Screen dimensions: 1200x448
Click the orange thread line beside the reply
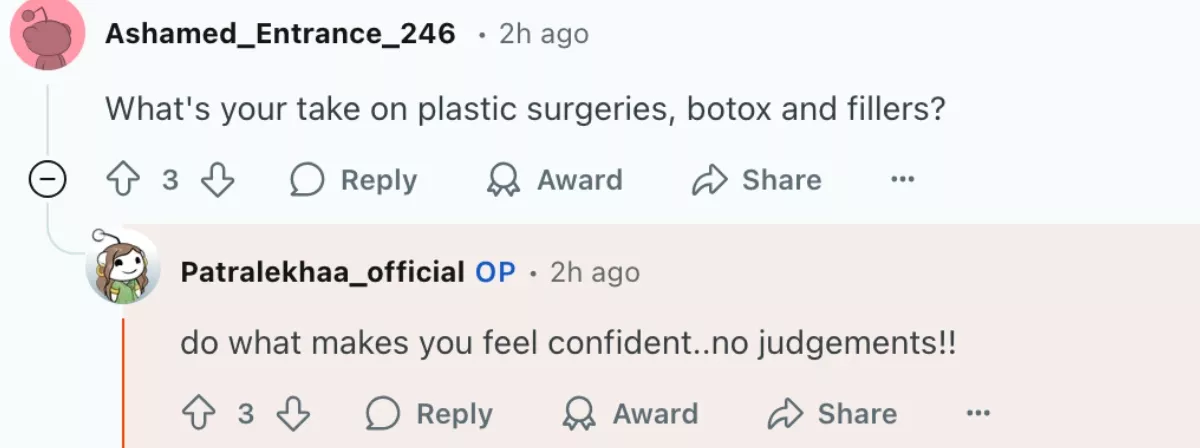click(123, 380)
